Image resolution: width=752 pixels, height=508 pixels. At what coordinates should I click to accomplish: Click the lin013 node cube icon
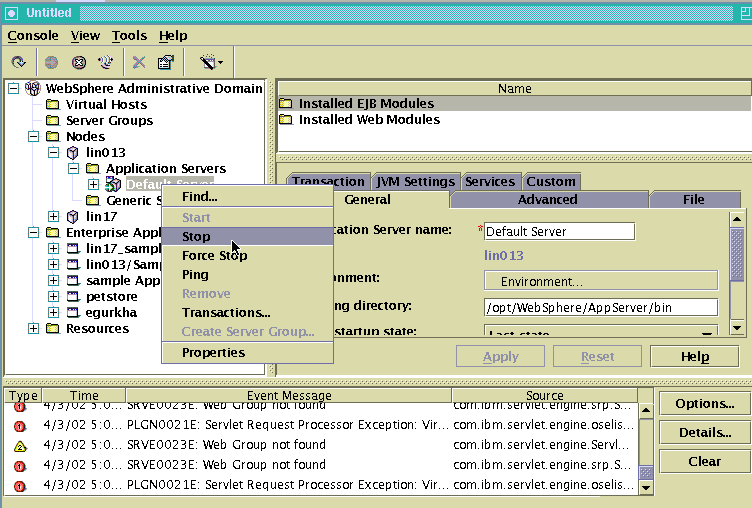[72, 153]
